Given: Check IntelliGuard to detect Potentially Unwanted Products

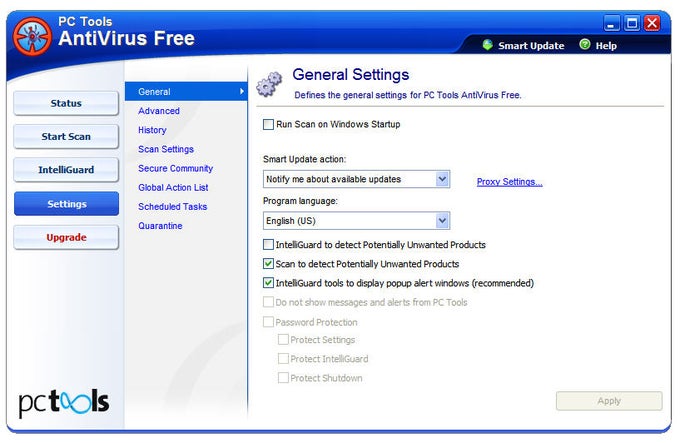Looking at the screenshot, I should click(x=268, y=244).
